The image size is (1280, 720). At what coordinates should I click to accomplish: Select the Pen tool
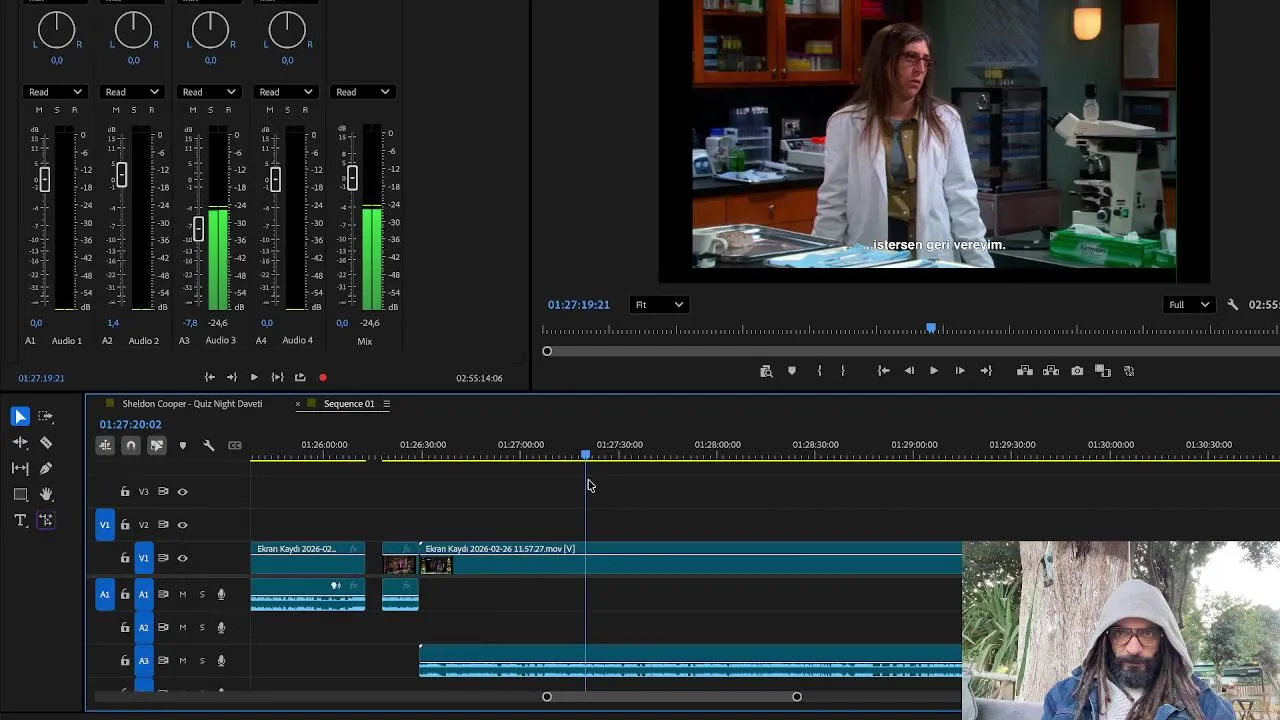point(46,468)
